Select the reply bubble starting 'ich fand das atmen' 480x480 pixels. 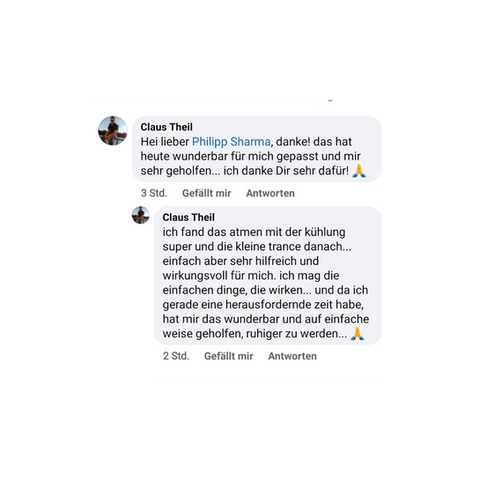coord(268,275)
